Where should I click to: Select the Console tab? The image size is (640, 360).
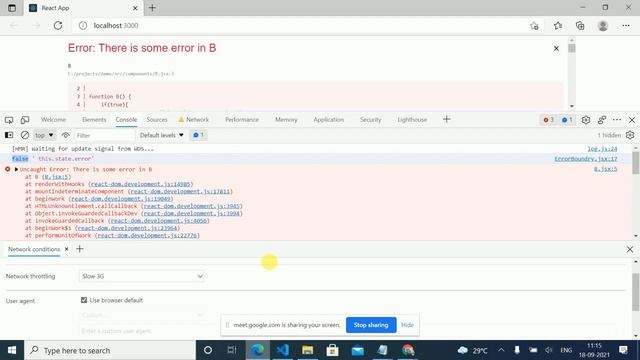[x=126, y=120]
